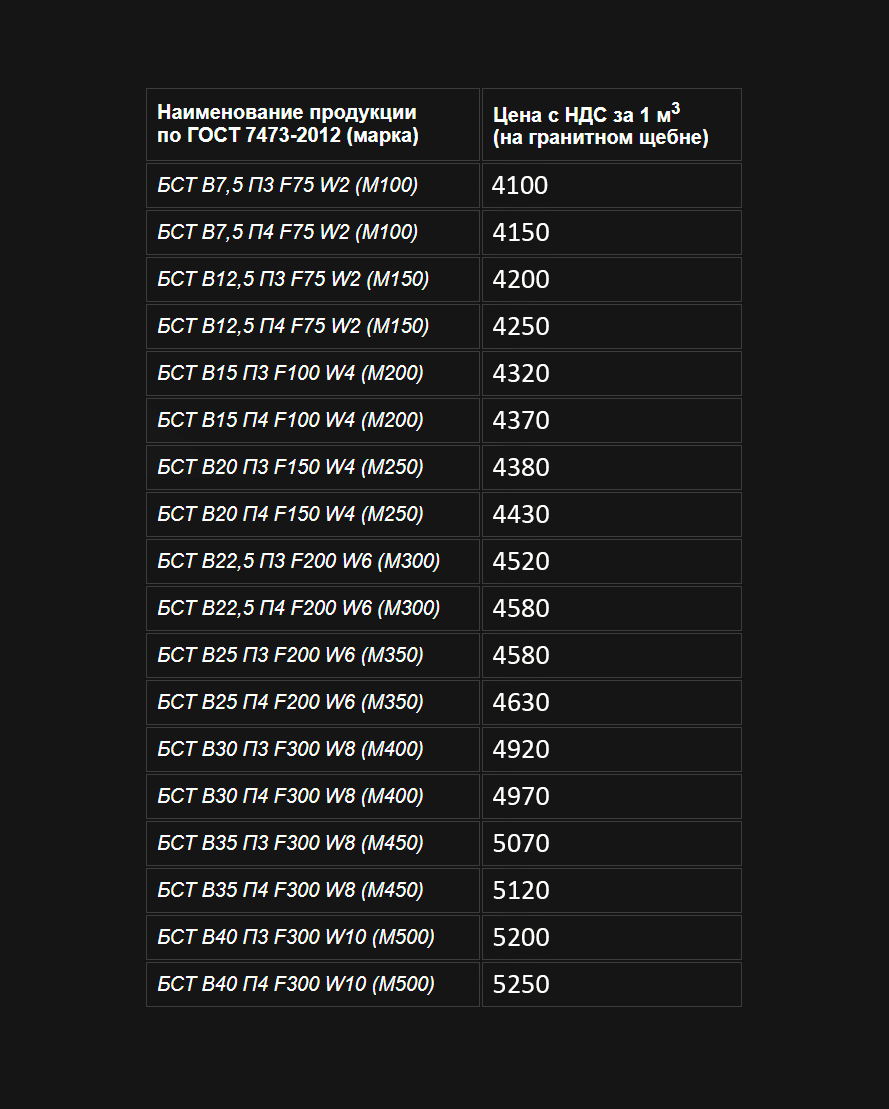The image size is (889, 1109).
Task: Select the БСТ В25 П4 F200 W6 (М350) cell
Action: [x=313, y=702]
